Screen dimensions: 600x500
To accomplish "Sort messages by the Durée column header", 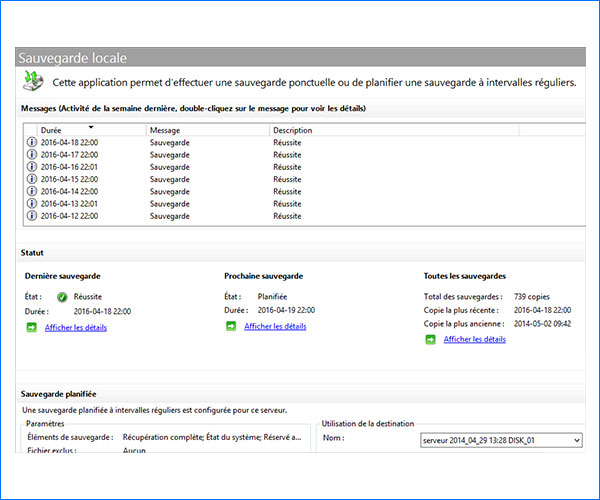I will tap(90, 130).
